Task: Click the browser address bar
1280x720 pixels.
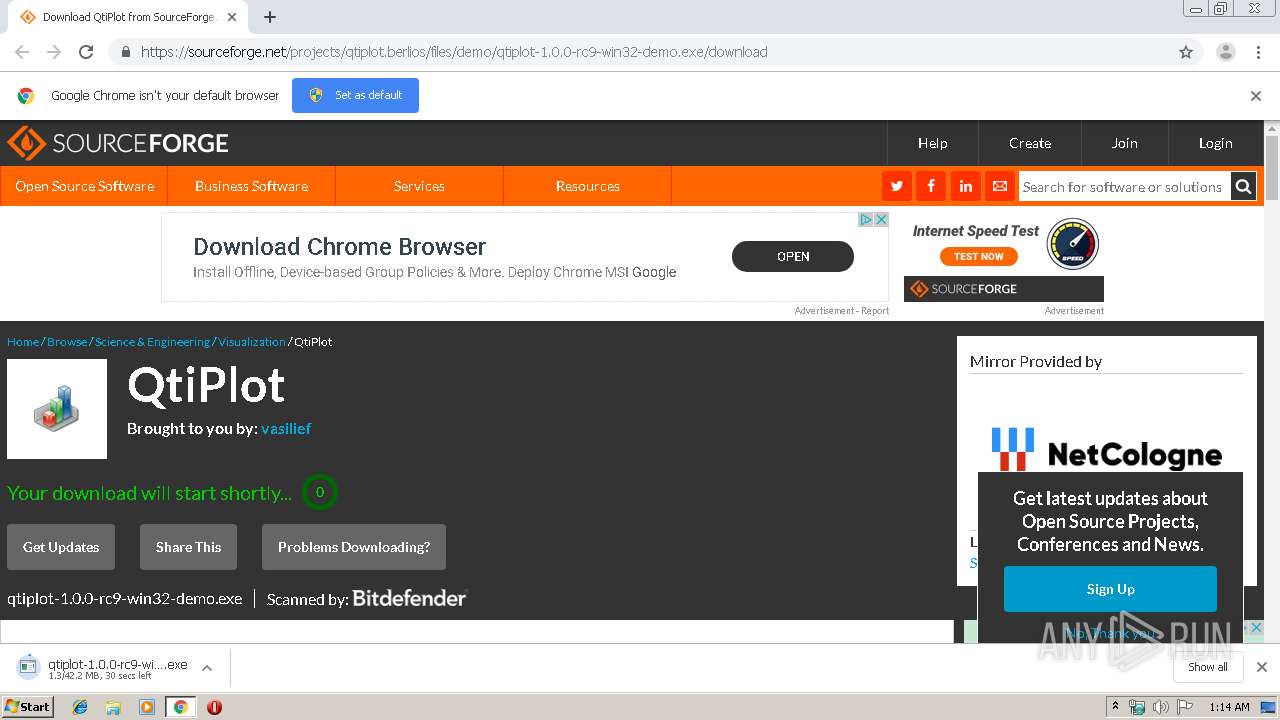Action: [640, 52]
